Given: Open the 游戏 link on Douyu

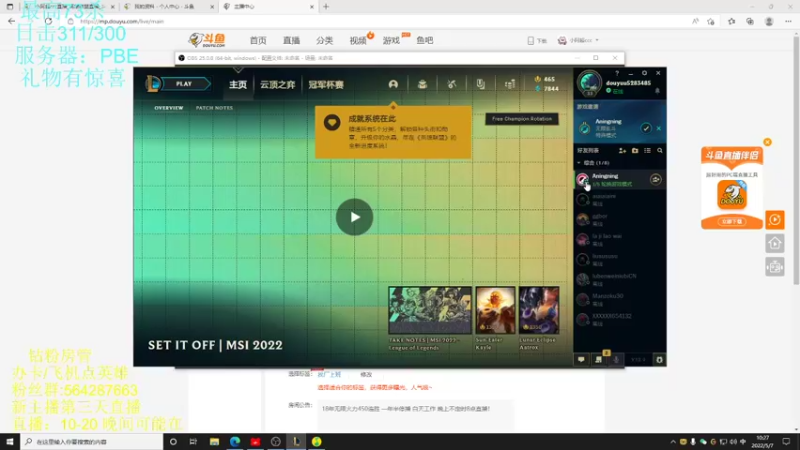Looking at the screenshot, I should [x=391, y=40].
